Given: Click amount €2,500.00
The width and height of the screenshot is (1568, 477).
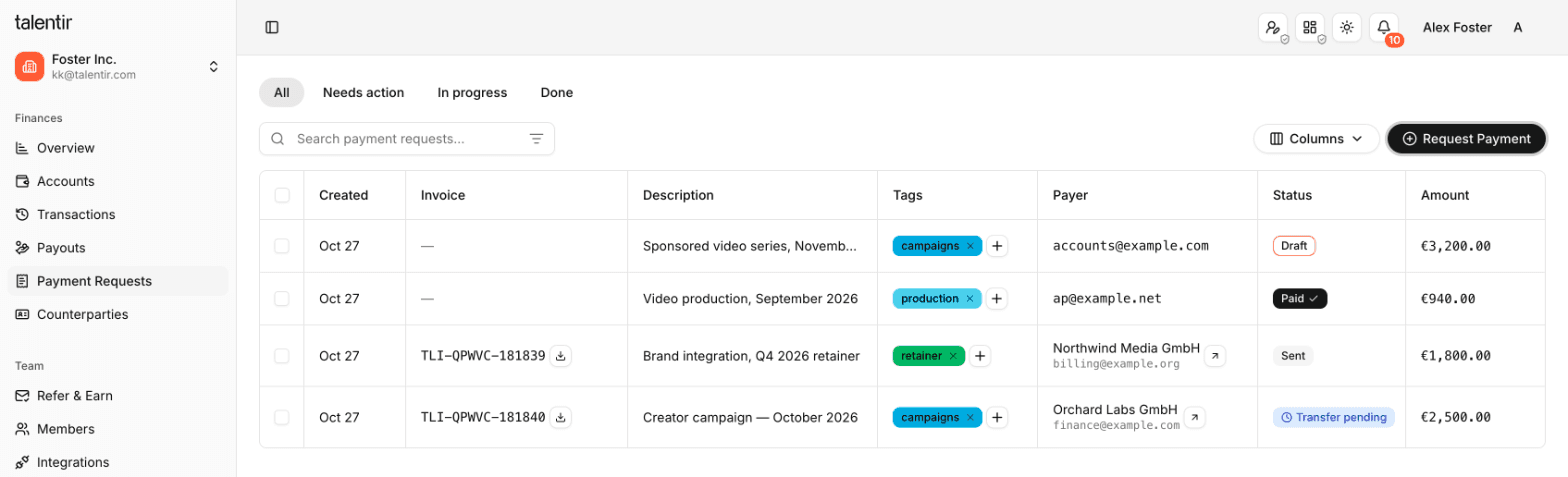Looking at the screenshot, I should (x=1456, y=417).
